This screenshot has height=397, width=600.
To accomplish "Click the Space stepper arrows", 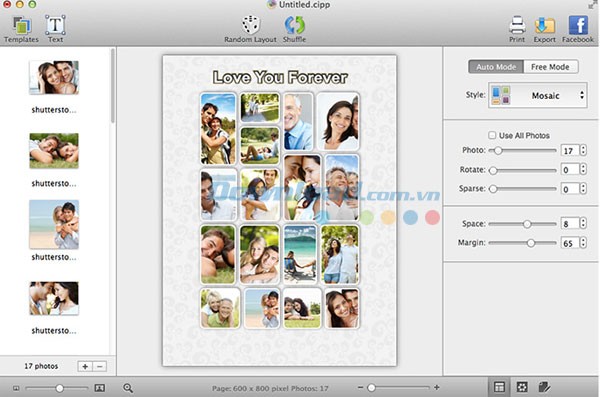I will (583, 223).
